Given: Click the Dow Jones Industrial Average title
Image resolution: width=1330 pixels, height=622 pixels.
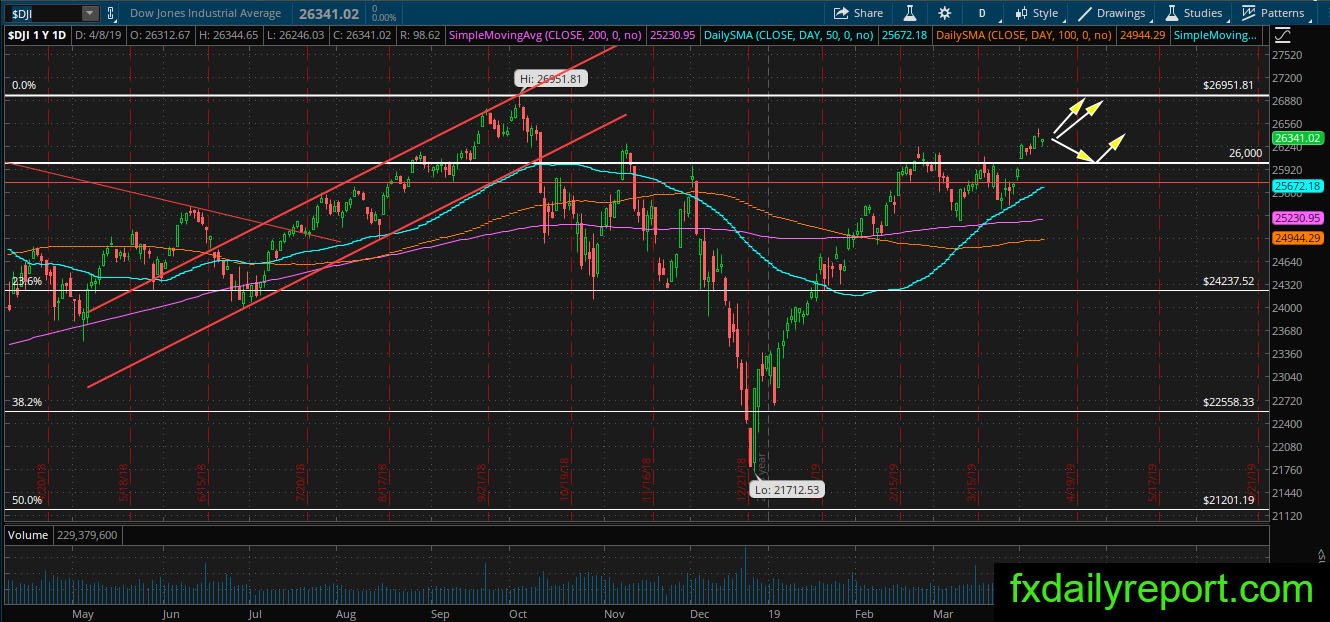Looking at the screenshot, I should pyautogui.click(x=206, y=13).
